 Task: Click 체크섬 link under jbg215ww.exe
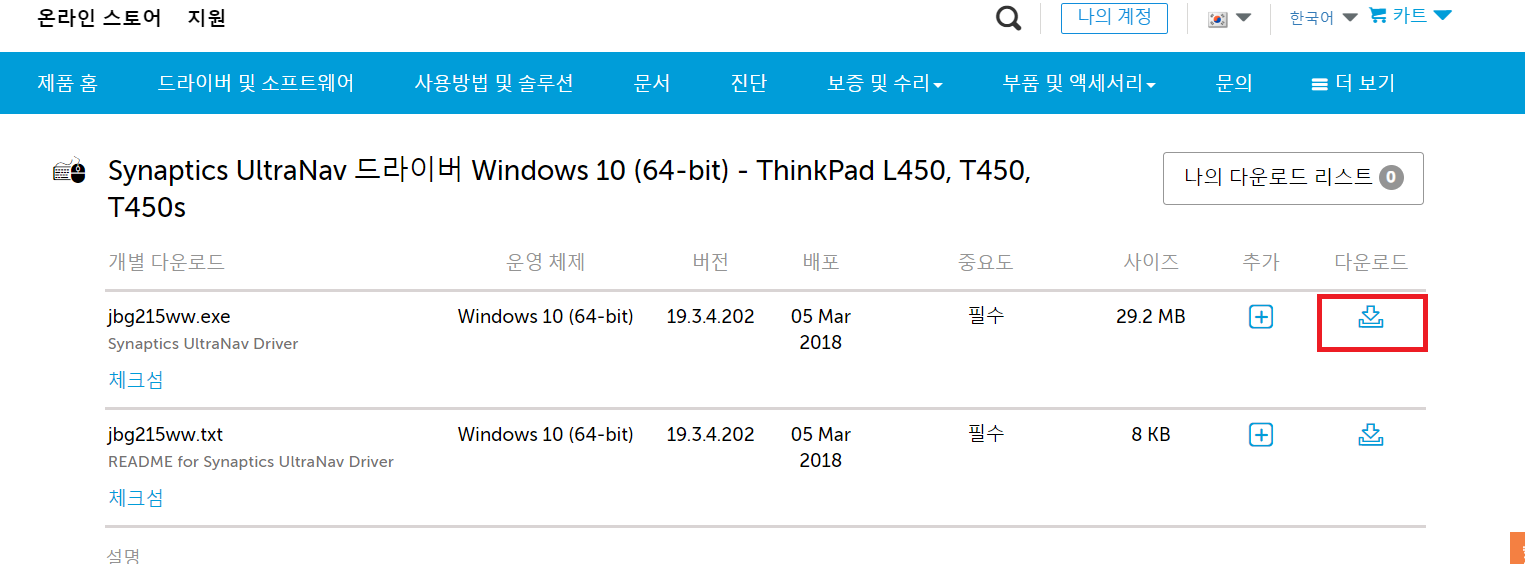coord(135,380)
